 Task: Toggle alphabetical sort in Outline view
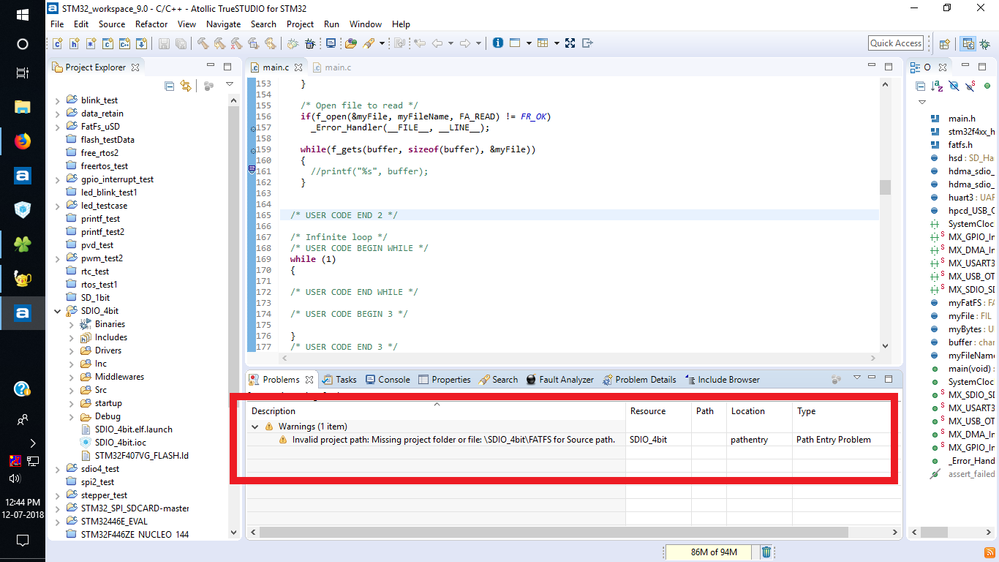point(937,86)
